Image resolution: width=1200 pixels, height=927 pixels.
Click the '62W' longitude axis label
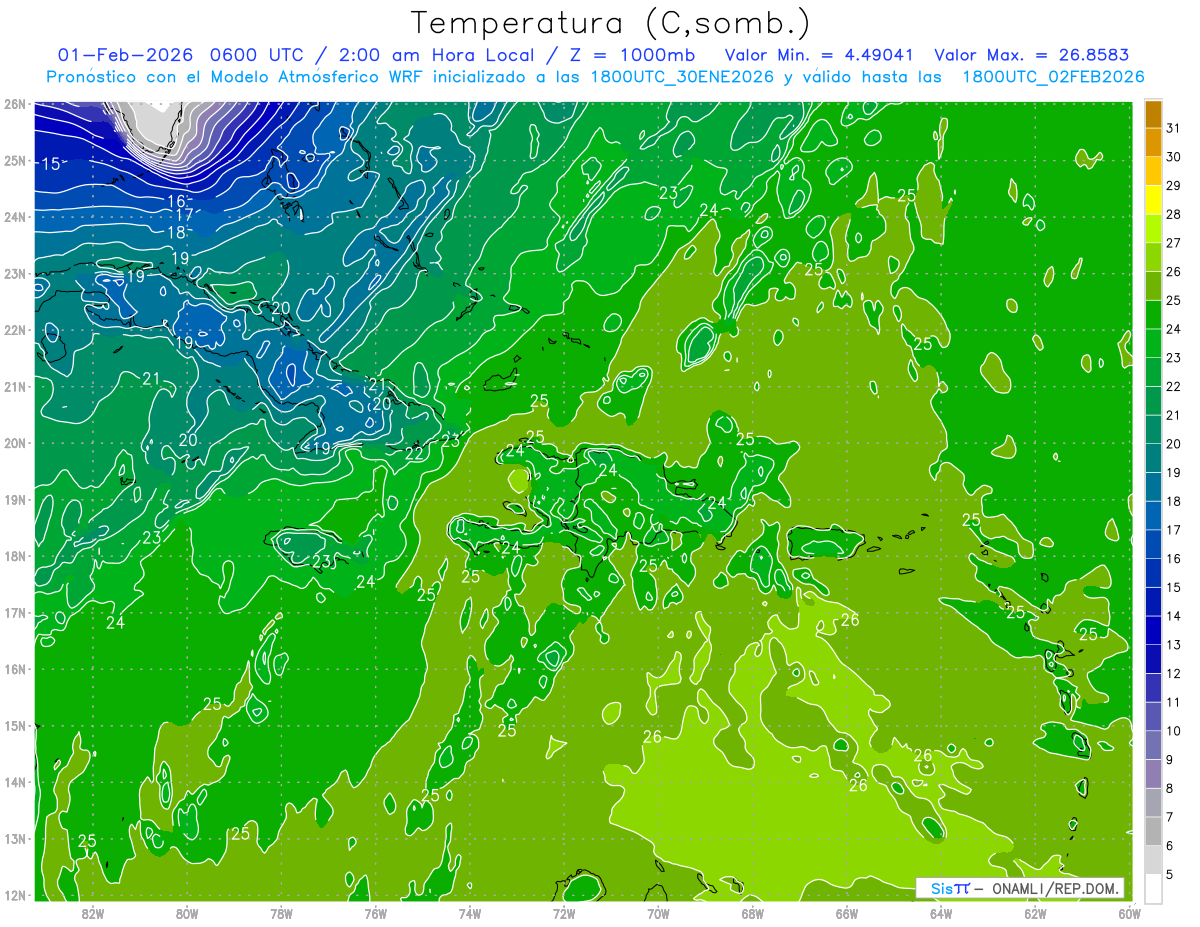[x=1035, y=912]
